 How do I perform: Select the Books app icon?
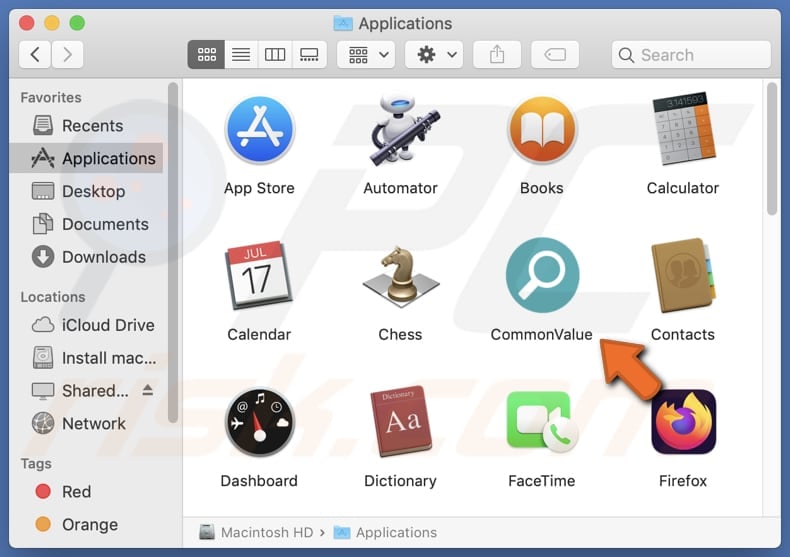click(542, 129)
